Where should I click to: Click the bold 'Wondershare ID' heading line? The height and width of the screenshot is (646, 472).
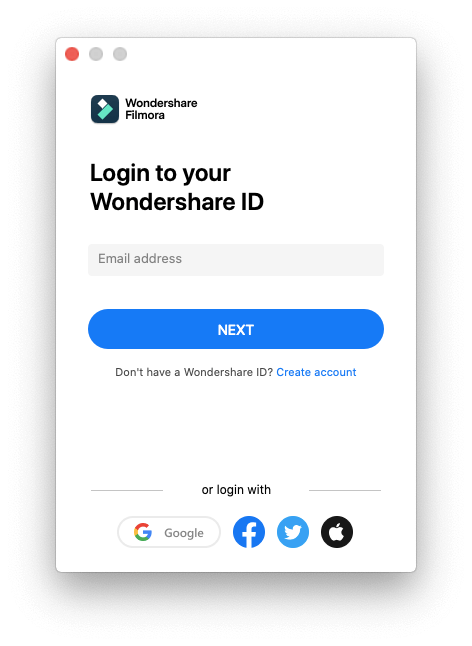tap(177, 202)
